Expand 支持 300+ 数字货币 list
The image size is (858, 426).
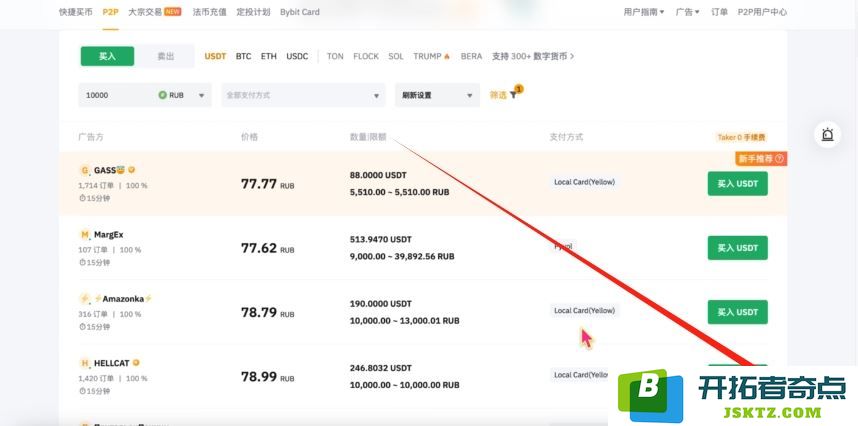pos(533,56)
